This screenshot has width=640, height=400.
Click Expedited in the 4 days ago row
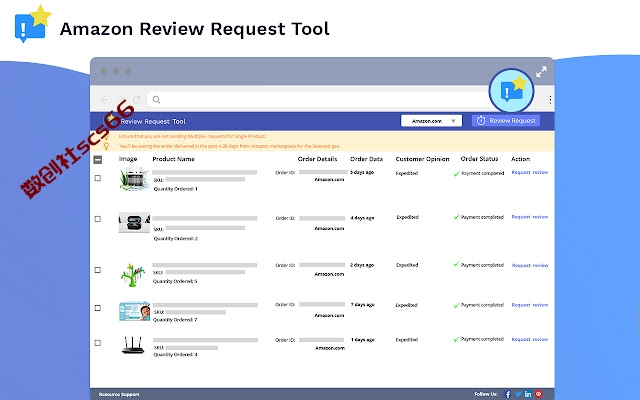click(x=407, y=217)
